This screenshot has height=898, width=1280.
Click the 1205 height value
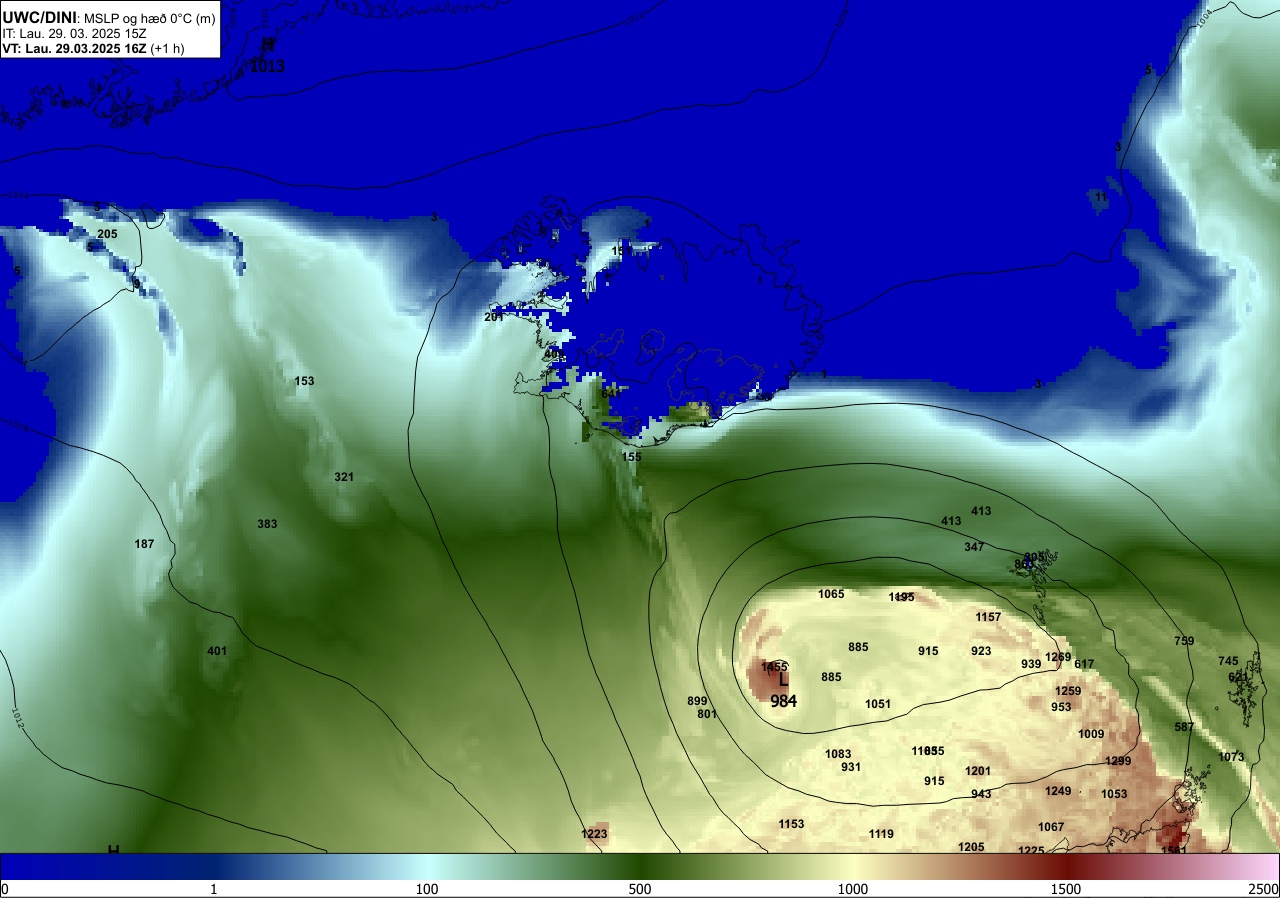tap(971, 847)
